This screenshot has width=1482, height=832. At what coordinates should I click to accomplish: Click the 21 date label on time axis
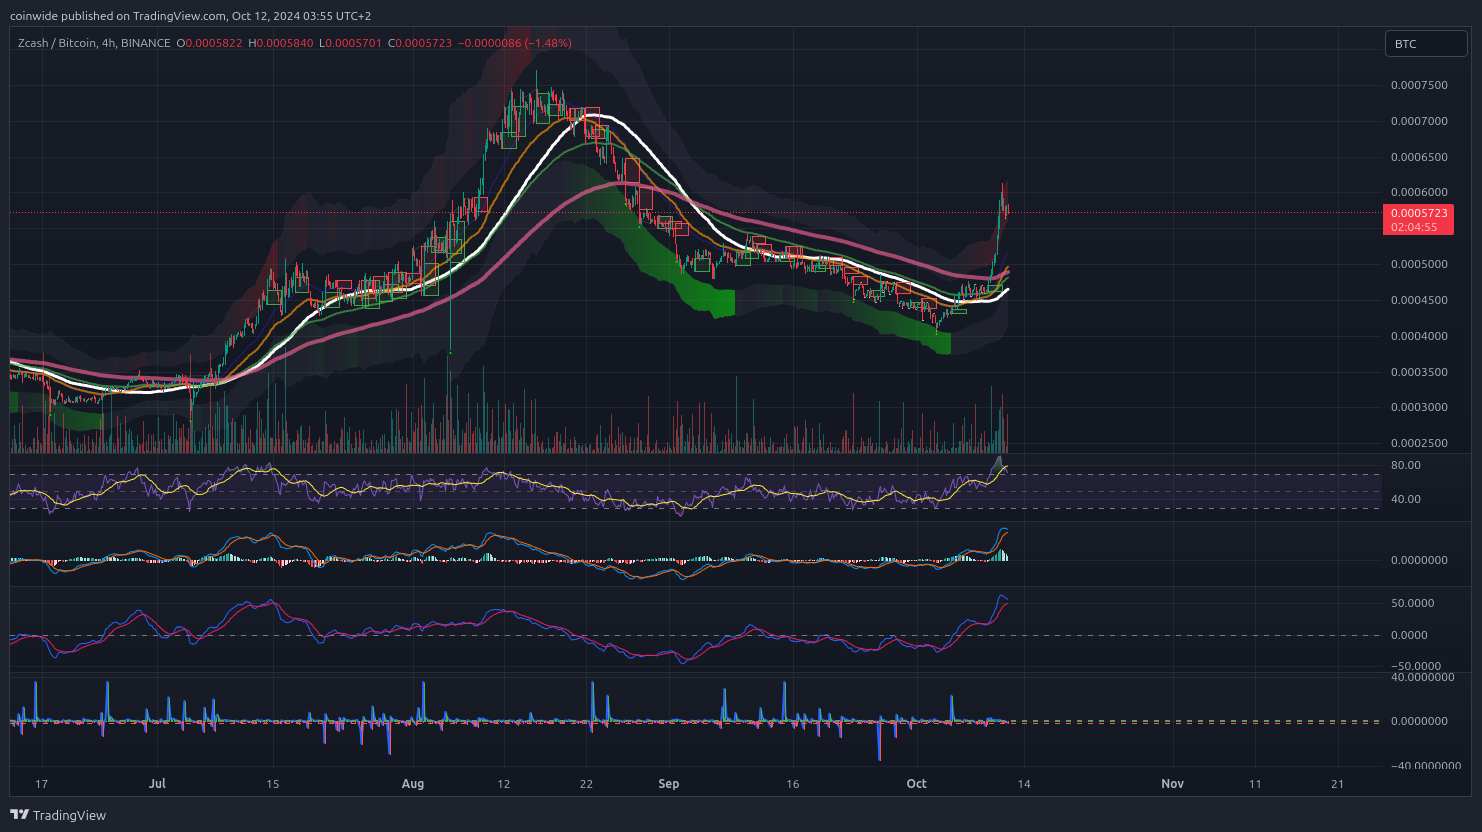1338,784
